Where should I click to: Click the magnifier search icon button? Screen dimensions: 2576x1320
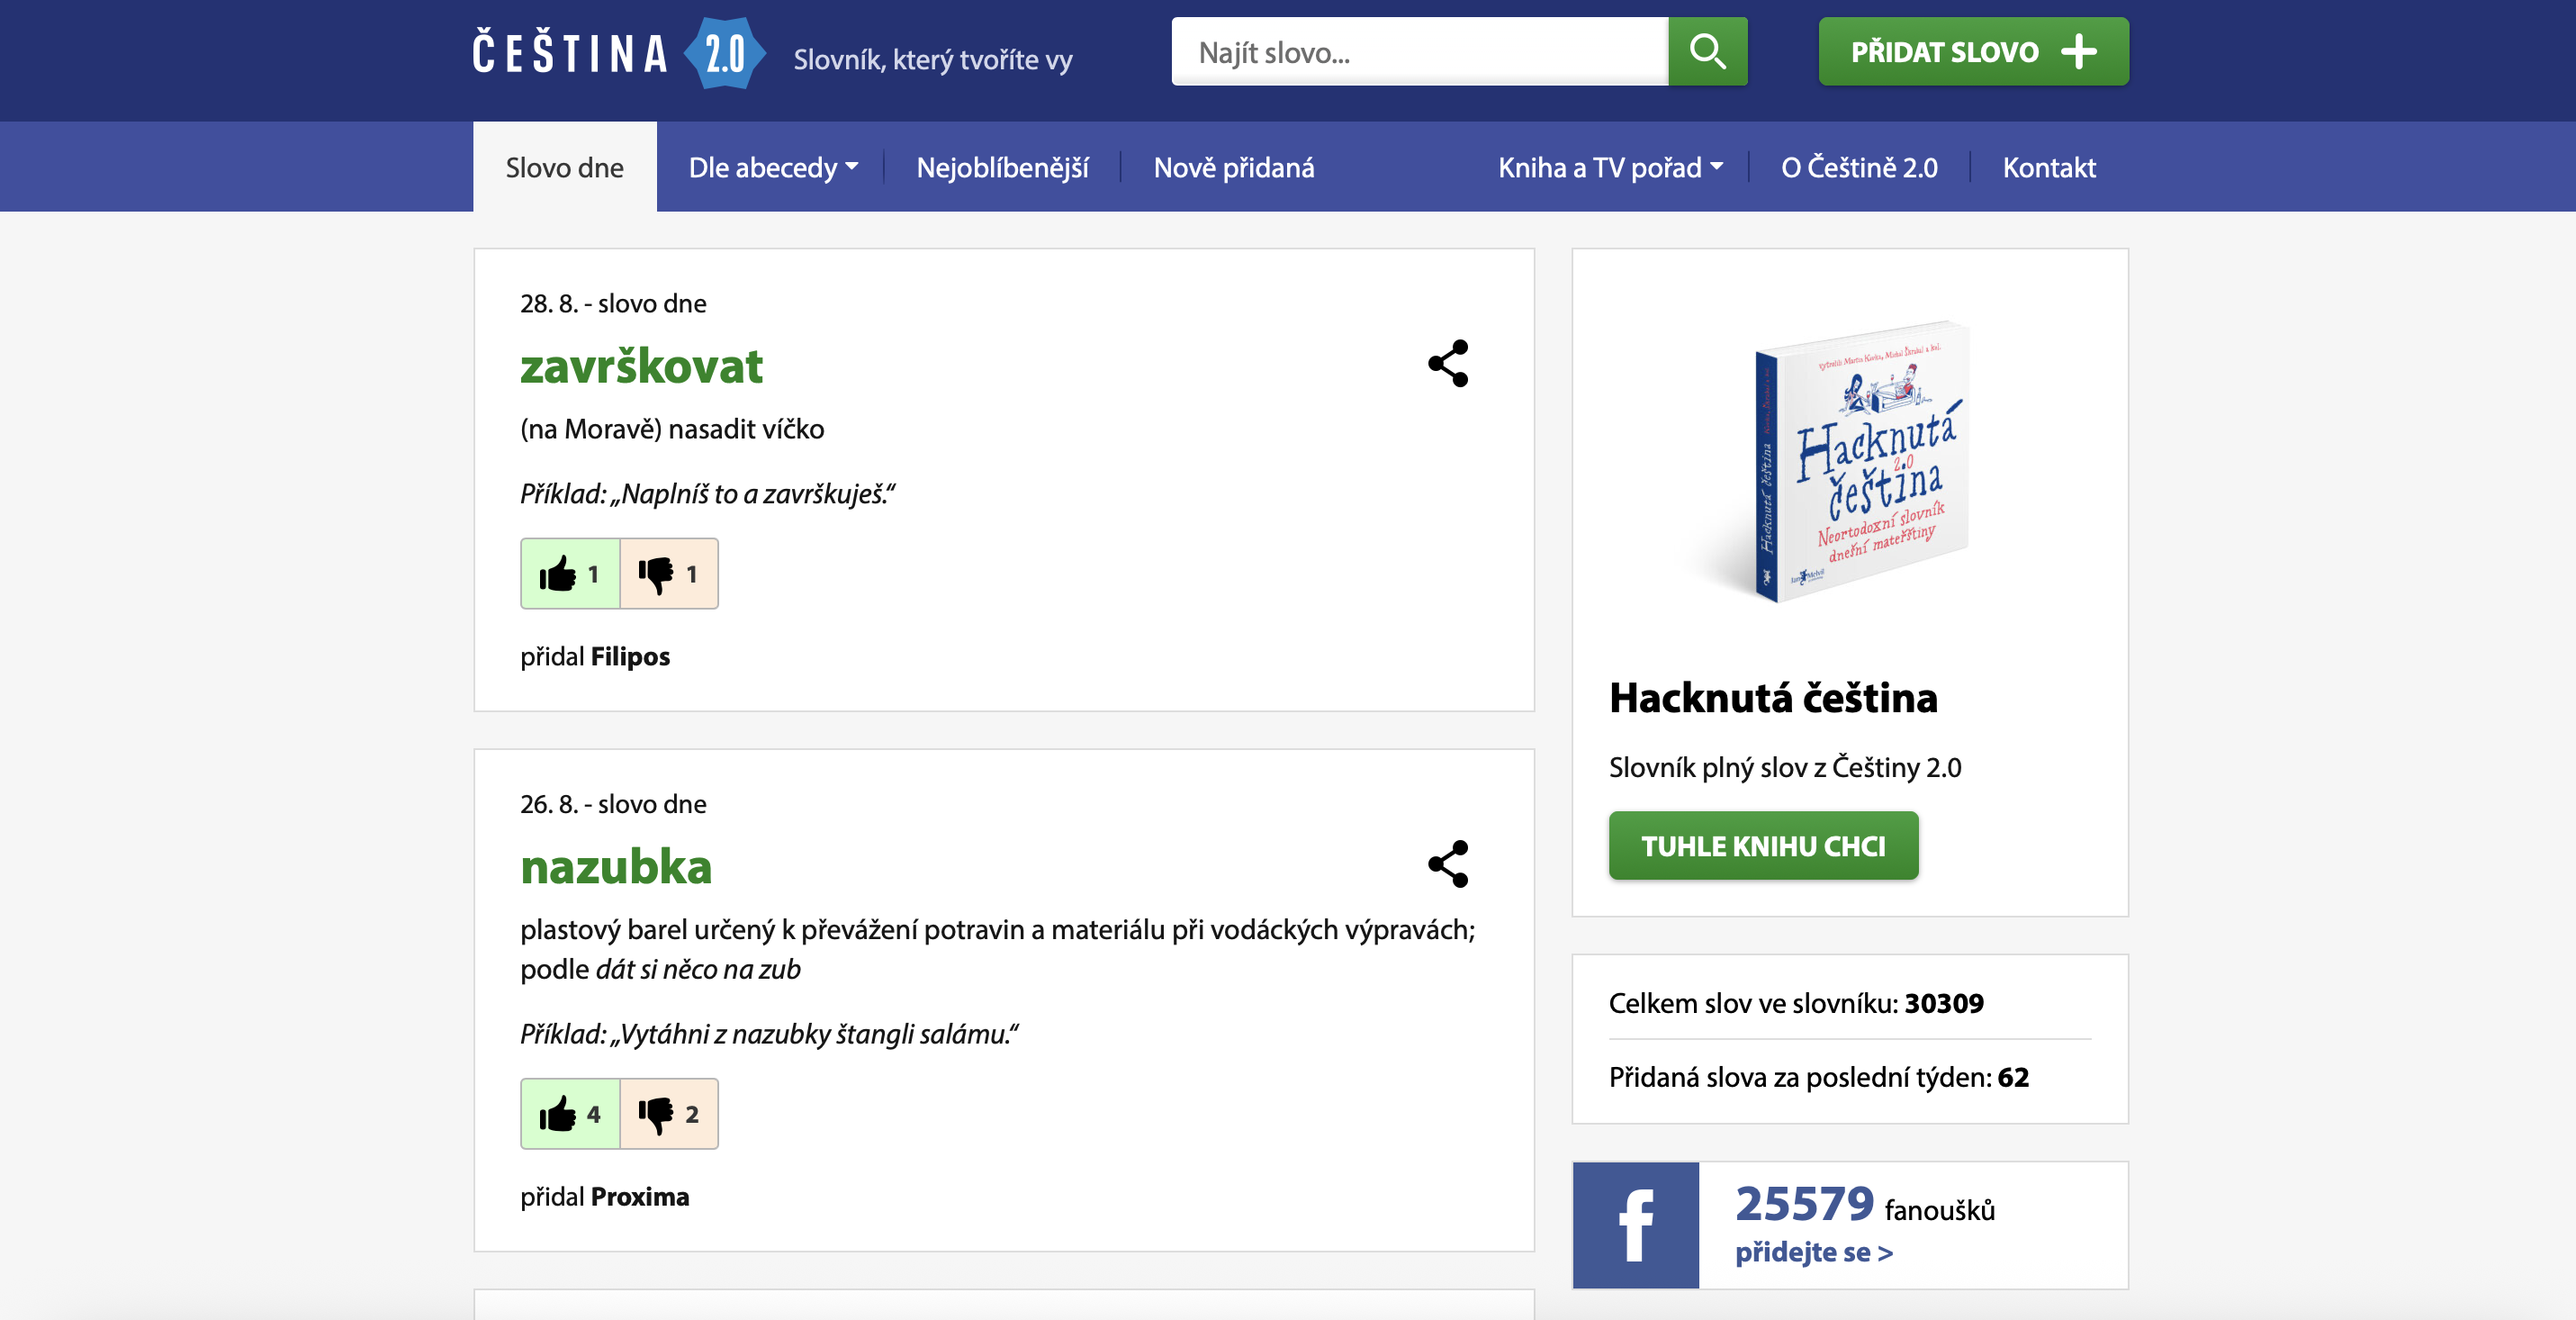1707,51
